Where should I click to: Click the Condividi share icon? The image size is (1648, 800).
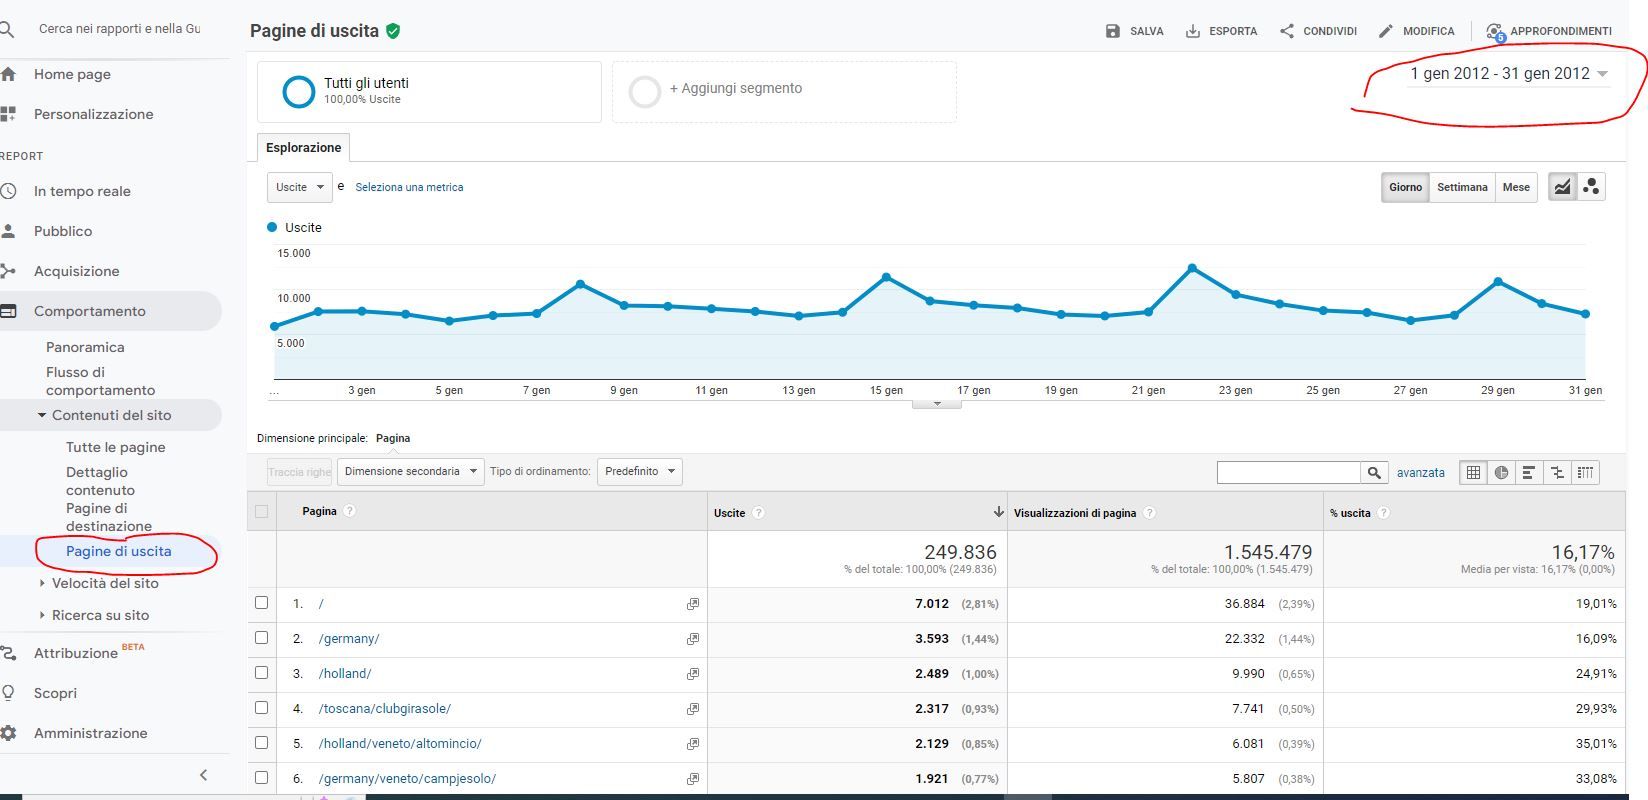(1287, 31)
